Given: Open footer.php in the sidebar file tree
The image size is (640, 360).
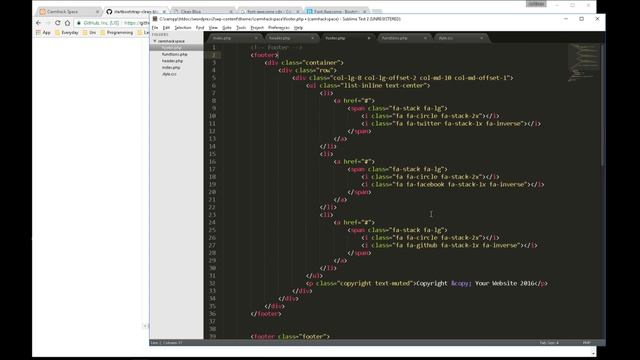Looking at the screenshot, I should tap(172, 48).
